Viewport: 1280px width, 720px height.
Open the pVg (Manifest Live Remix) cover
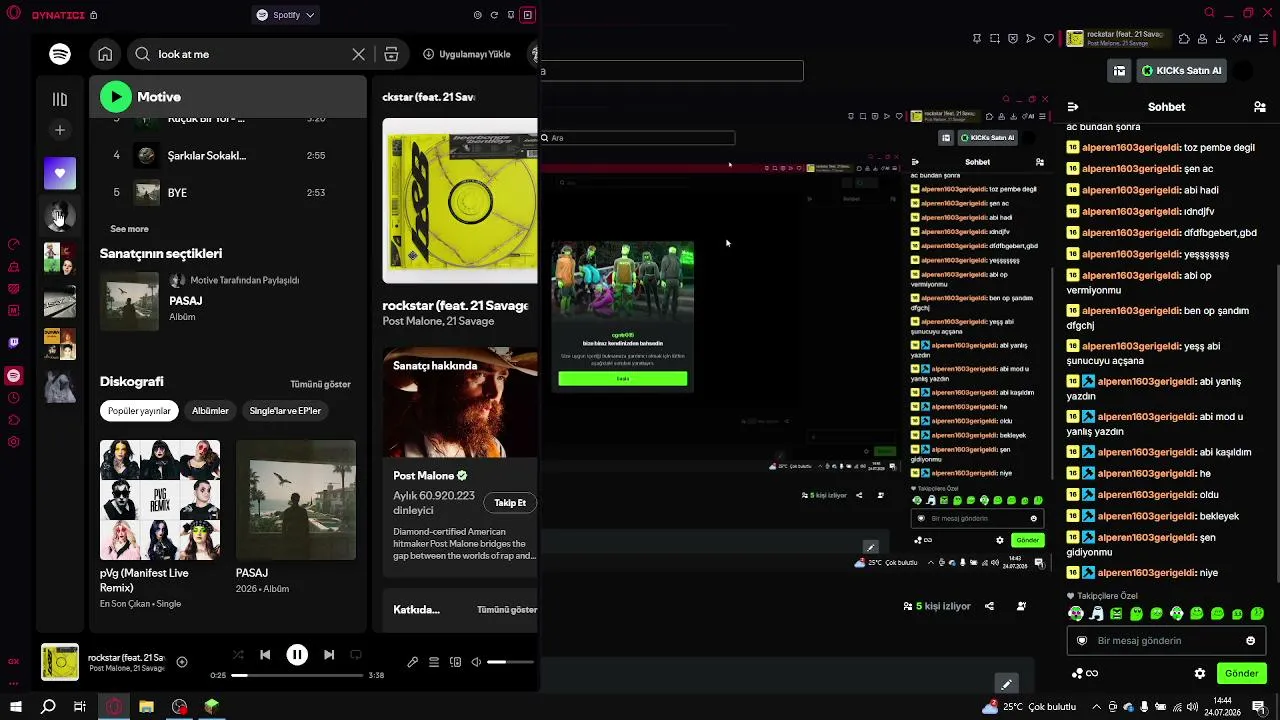pos(160,500)
